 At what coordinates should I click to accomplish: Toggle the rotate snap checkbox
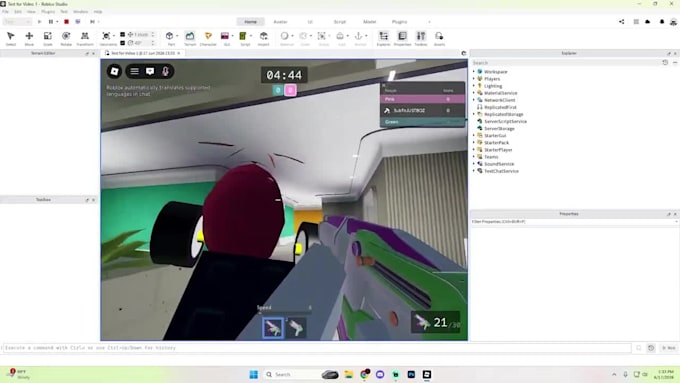pyautogui.click(x=122, y=43)
